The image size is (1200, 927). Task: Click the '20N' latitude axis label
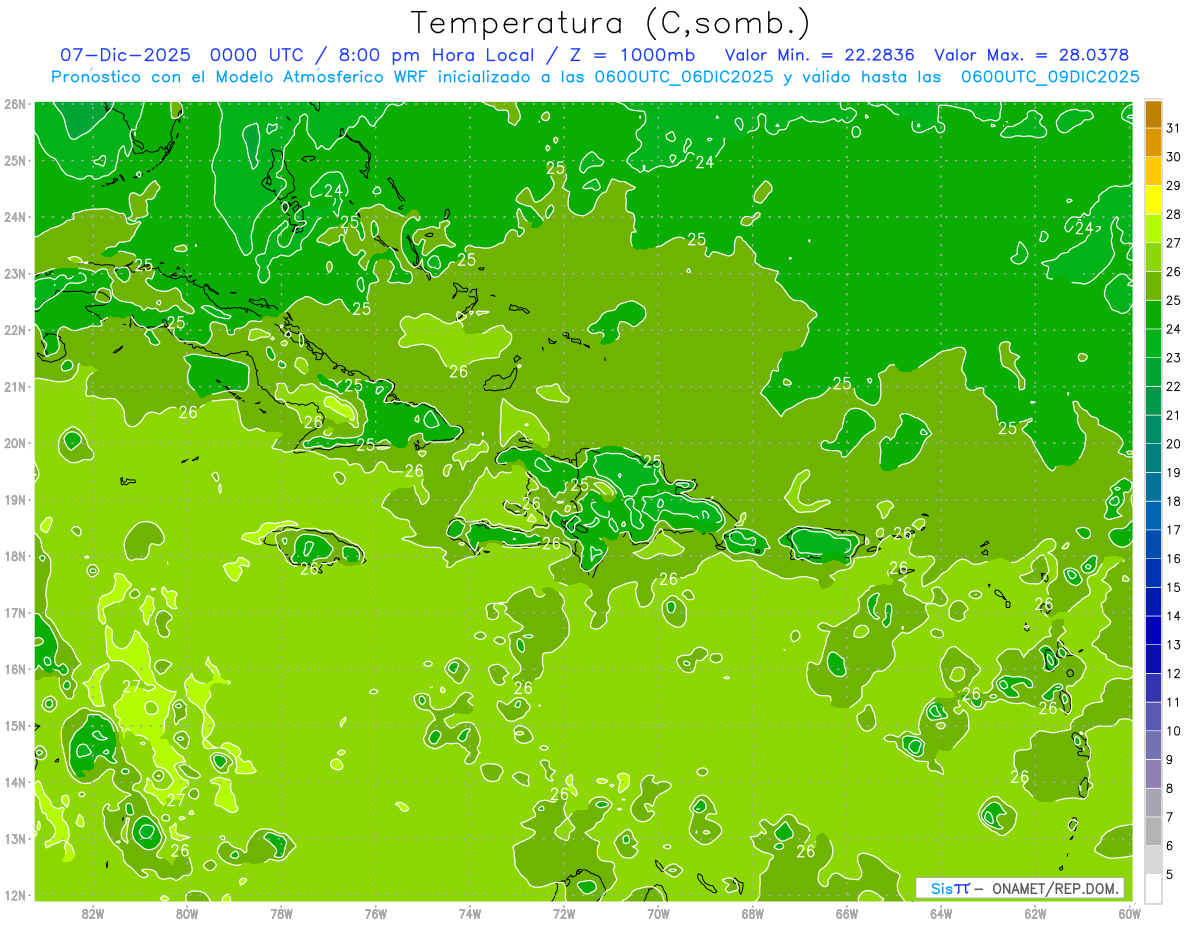coord(14,443)
